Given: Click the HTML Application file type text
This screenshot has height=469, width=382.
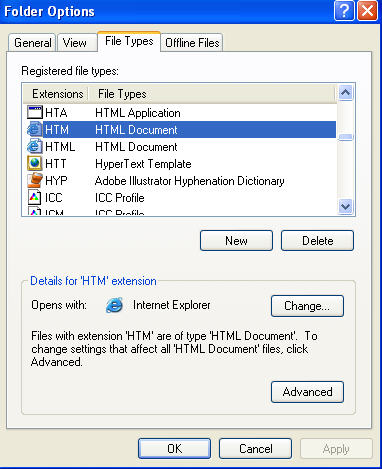Looking at the screenshot, I should [x=138, y=113].
